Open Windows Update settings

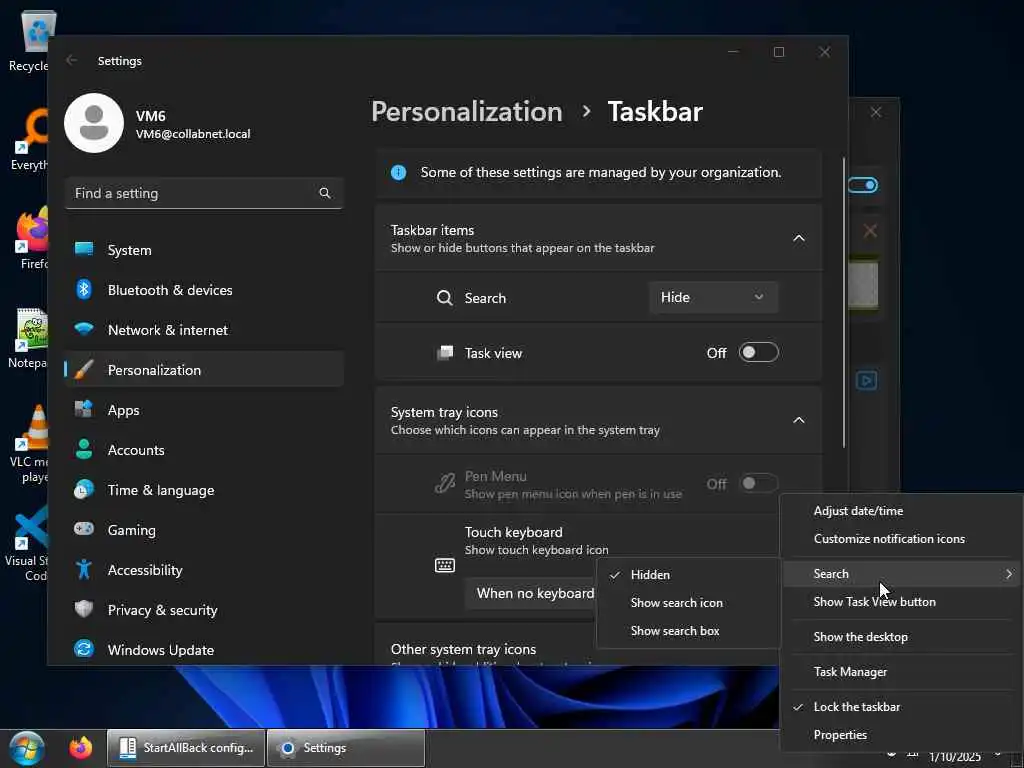(204, 650)
